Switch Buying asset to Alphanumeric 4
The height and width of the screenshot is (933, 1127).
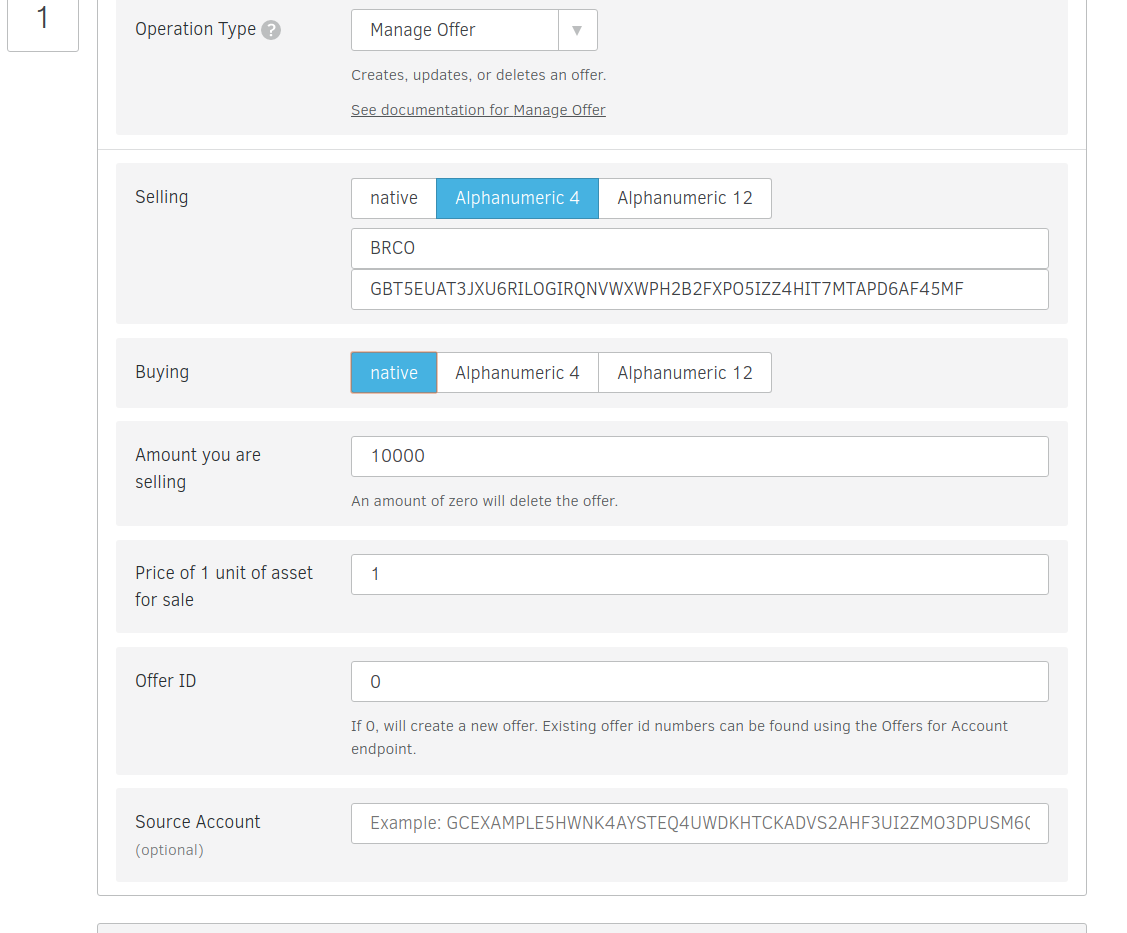517,373
